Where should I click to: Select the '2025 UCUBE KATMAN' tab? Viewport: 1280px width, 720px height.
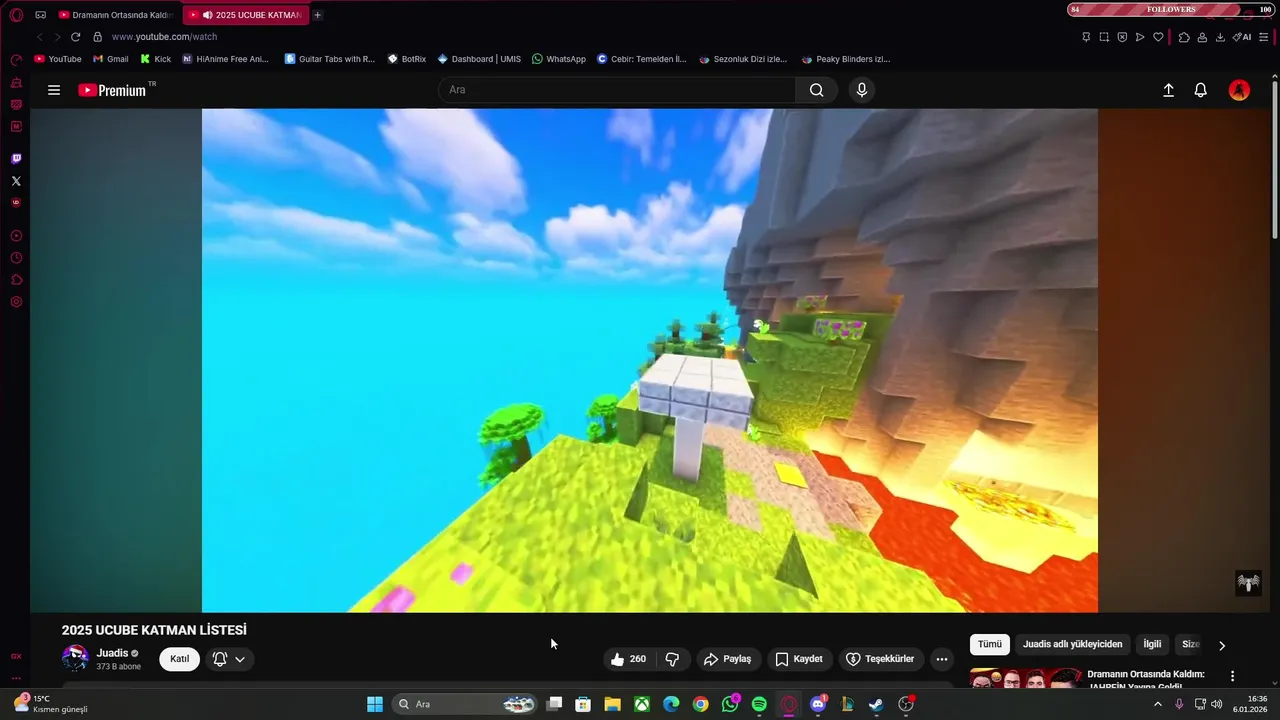(x=246, y=15)
